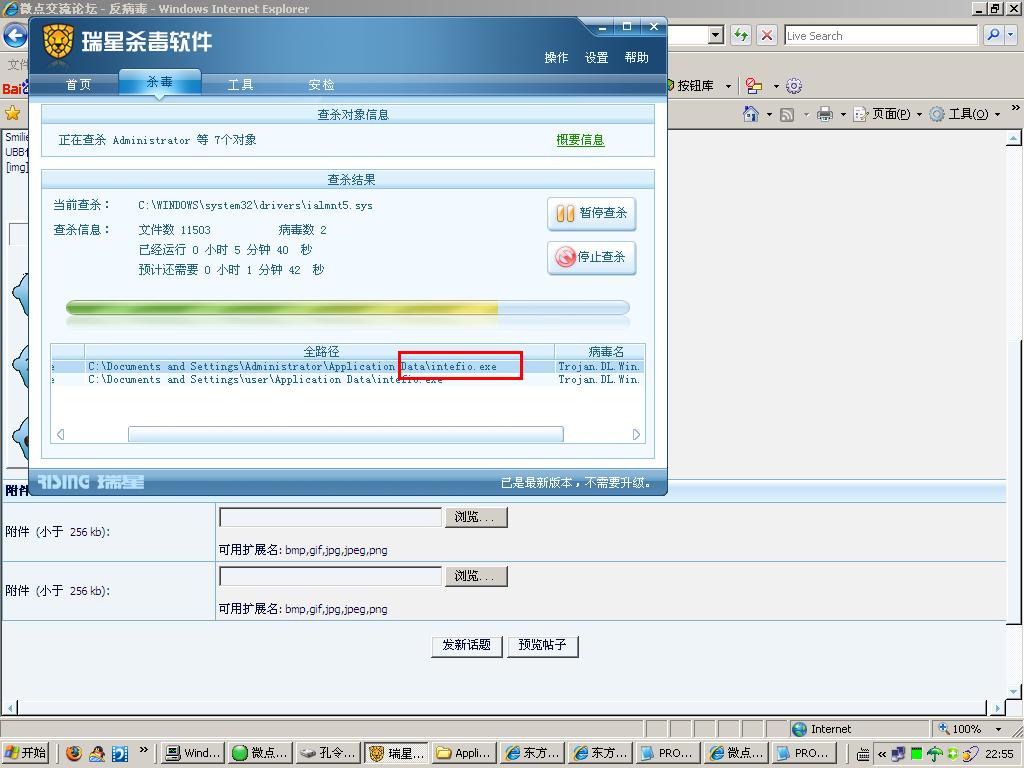Click the 概要信息 link
1024x768 pixels.
click(x=581, y=140)
